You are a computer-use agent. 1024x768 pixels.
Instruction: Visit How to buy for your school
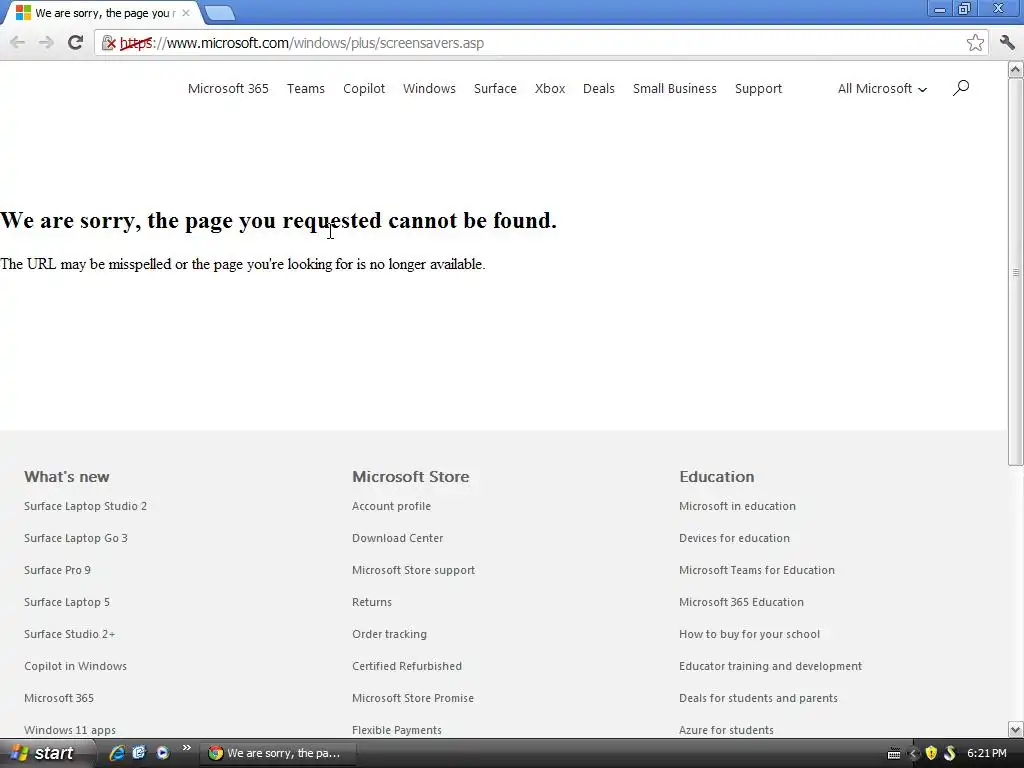click(749, 634)
